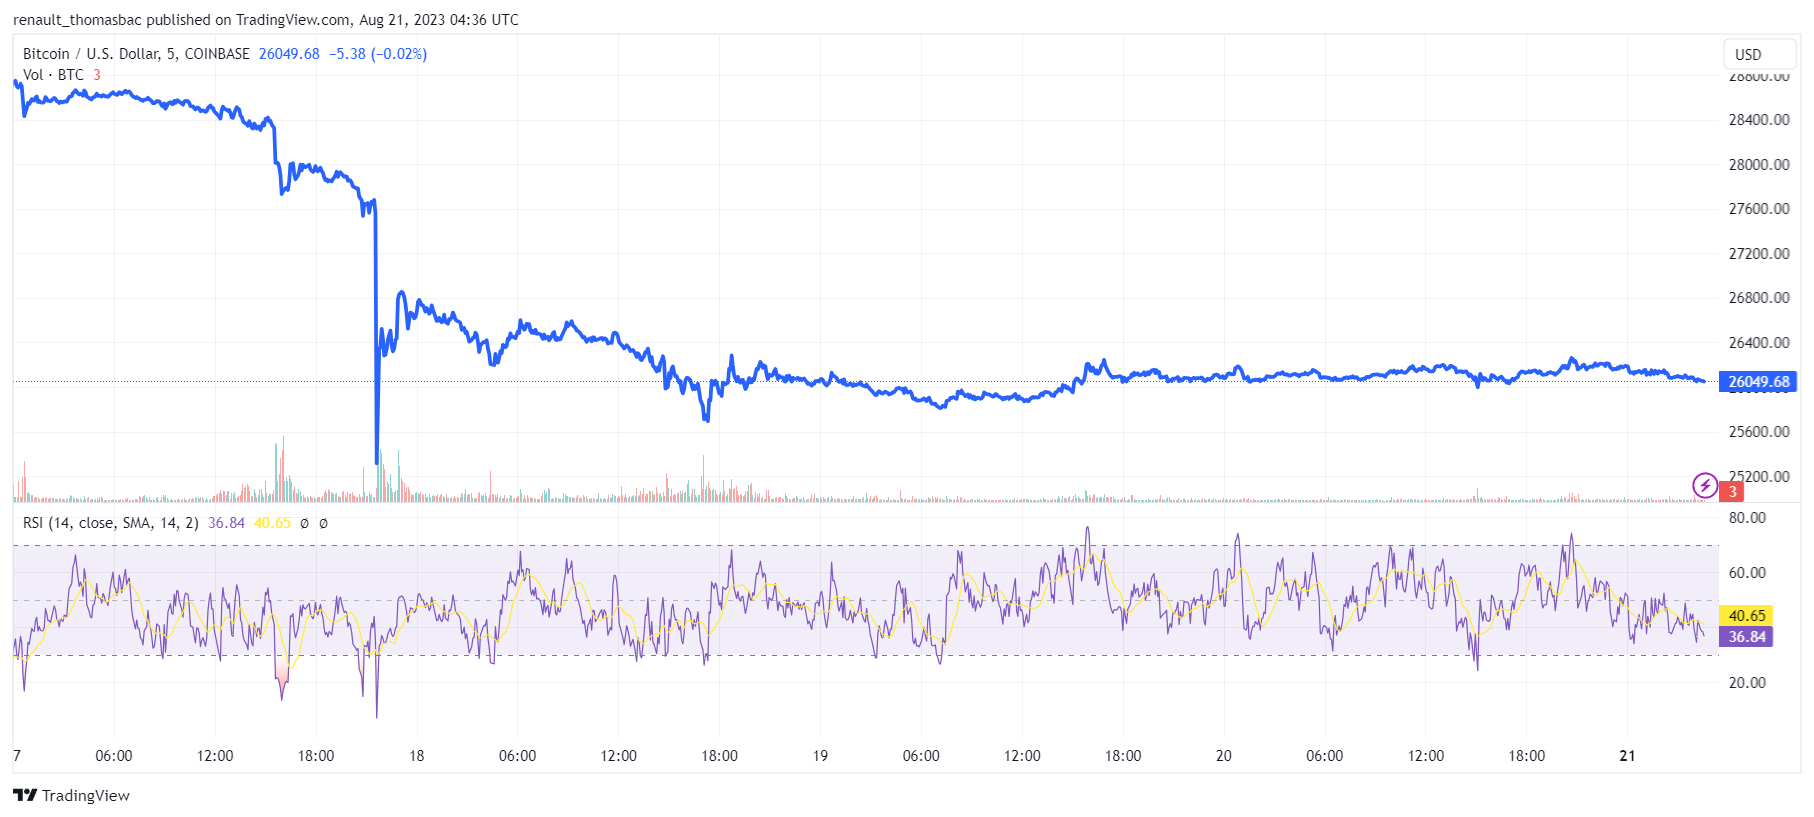Click the 27600.00 price axis label
This screenshot has width=1814, height=817.
1759,209
